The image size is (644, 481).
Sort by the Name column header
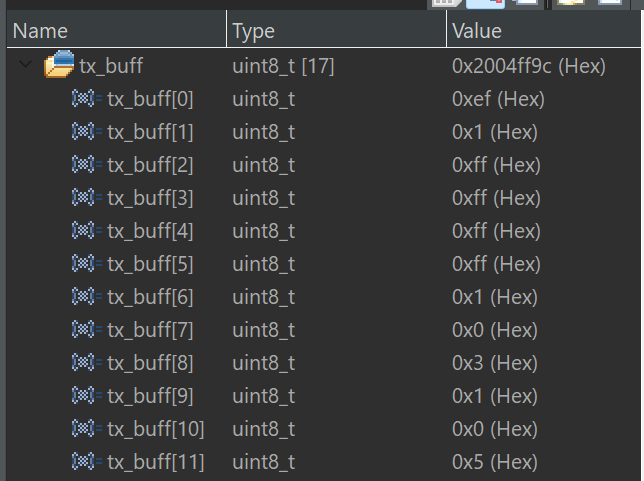[116, 29]
